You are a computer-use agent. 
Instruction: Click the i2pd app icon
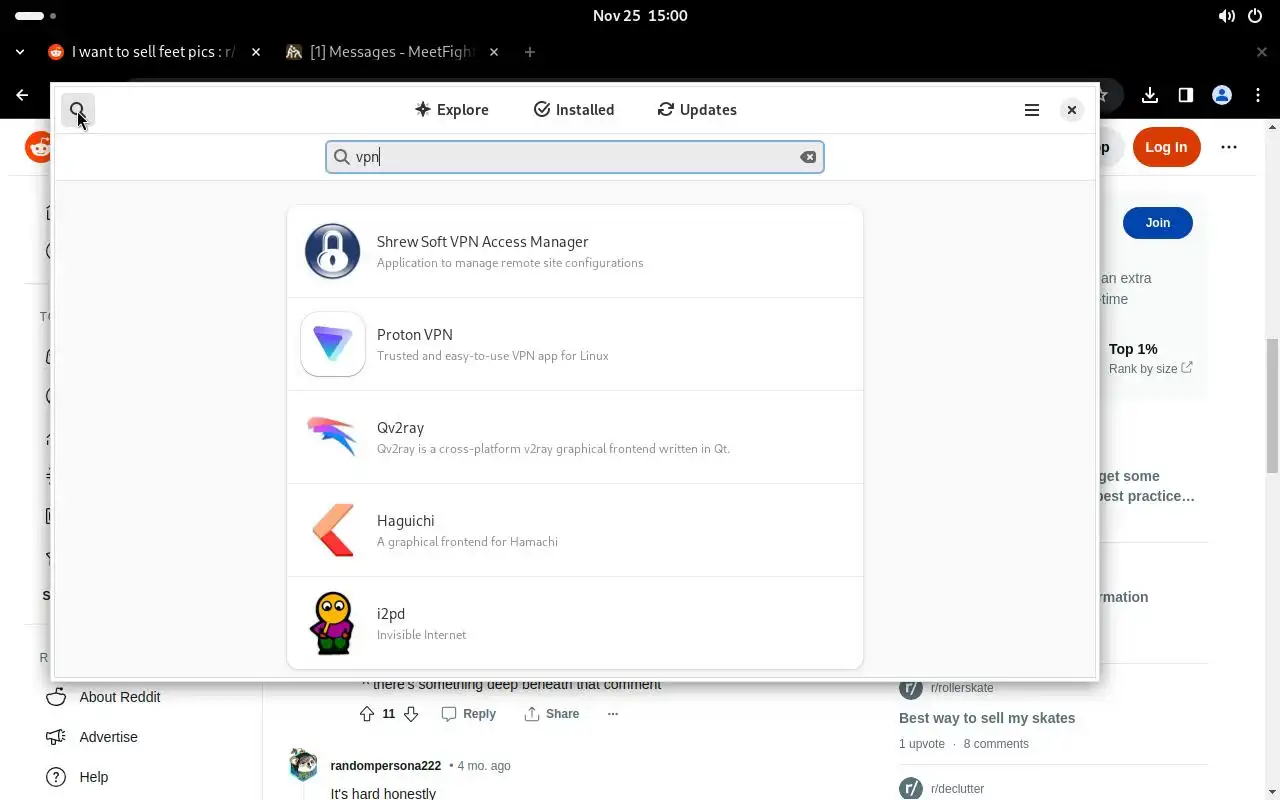click(x=332, y=623)
